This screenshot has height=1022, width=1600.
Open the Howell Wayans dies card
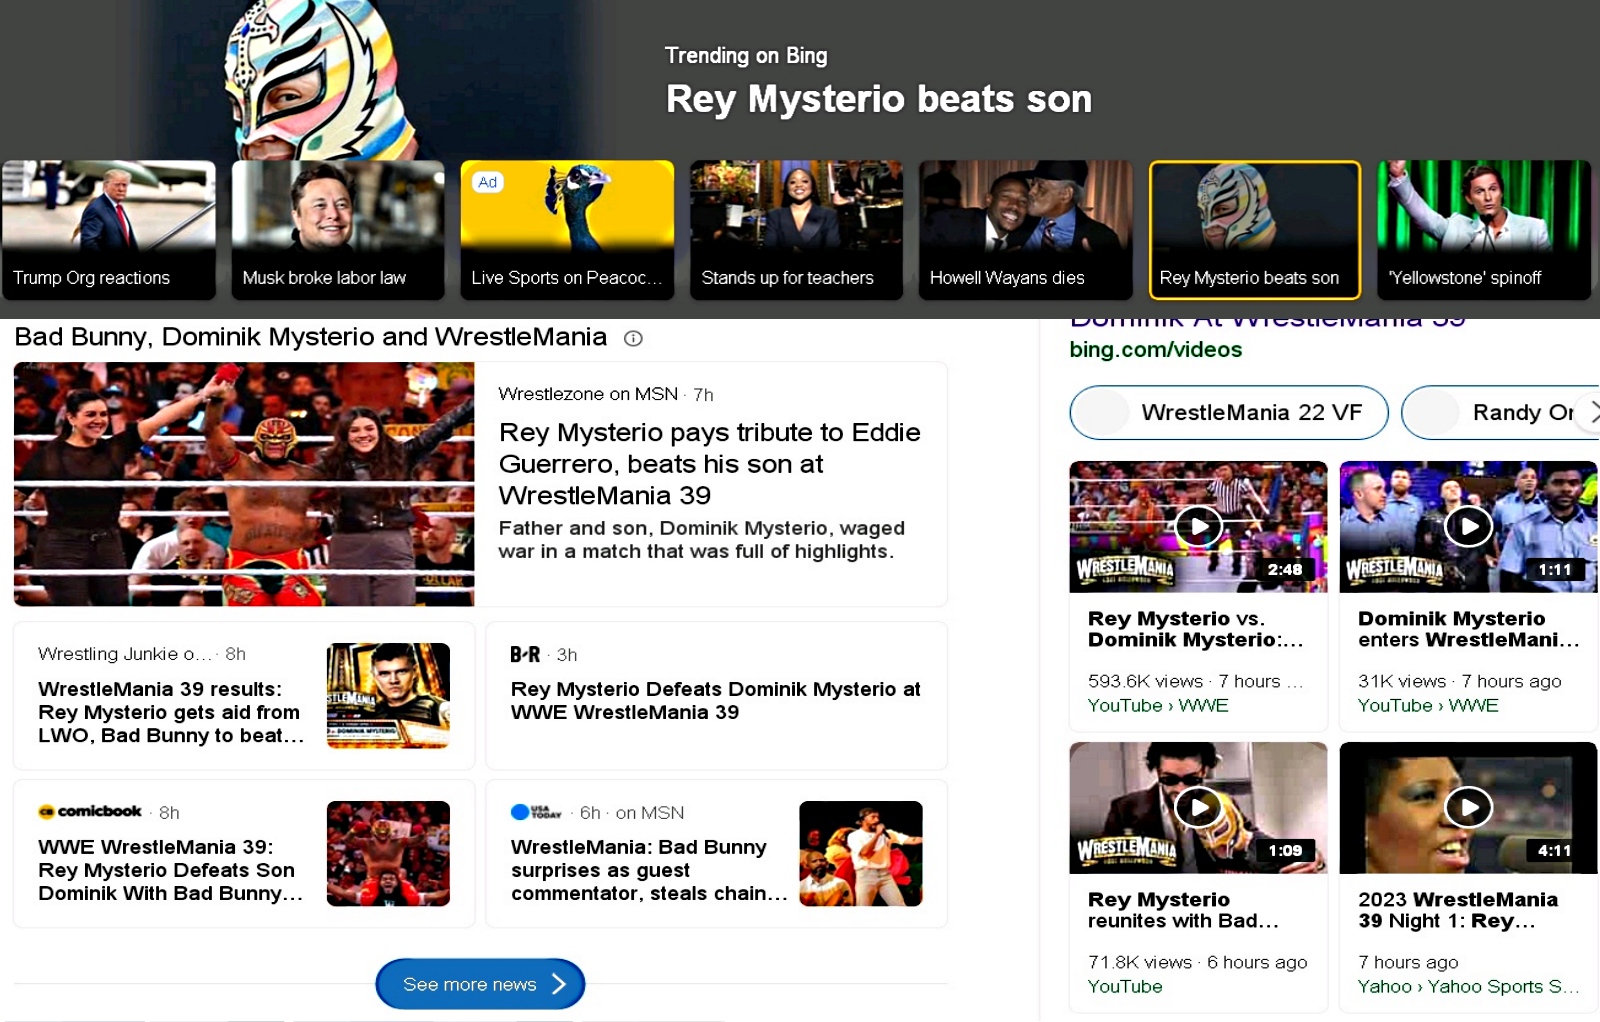pyautogui.click(x=1025, y=230)
